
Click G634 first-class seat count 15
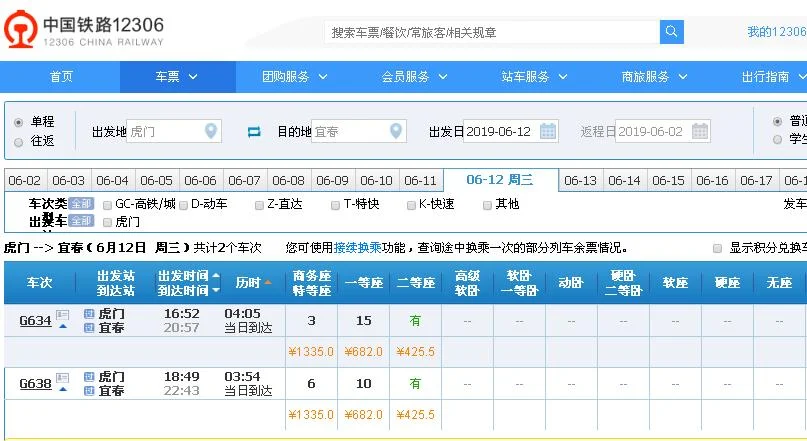pyautogui.click(x=363, y=321)
